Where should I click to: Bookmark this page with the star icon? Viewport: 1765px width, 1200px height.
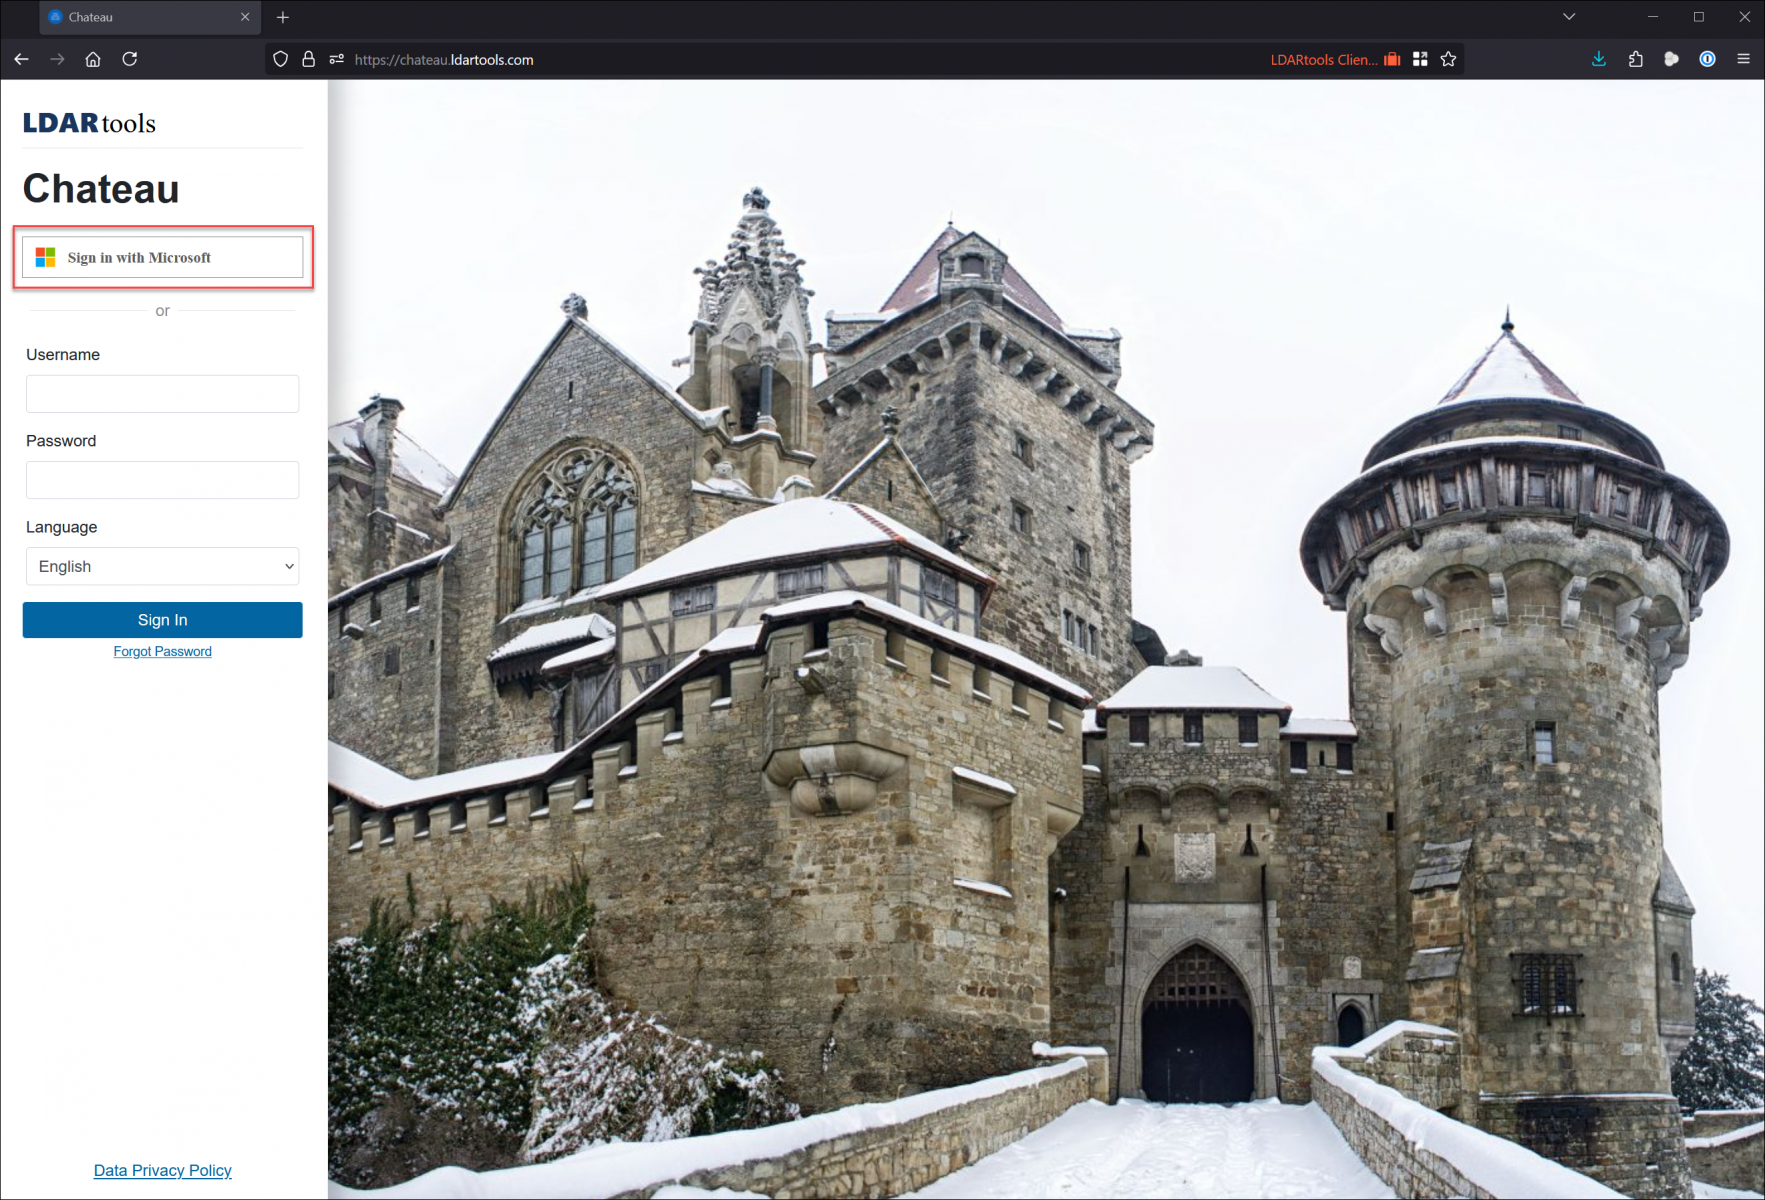1448,59
